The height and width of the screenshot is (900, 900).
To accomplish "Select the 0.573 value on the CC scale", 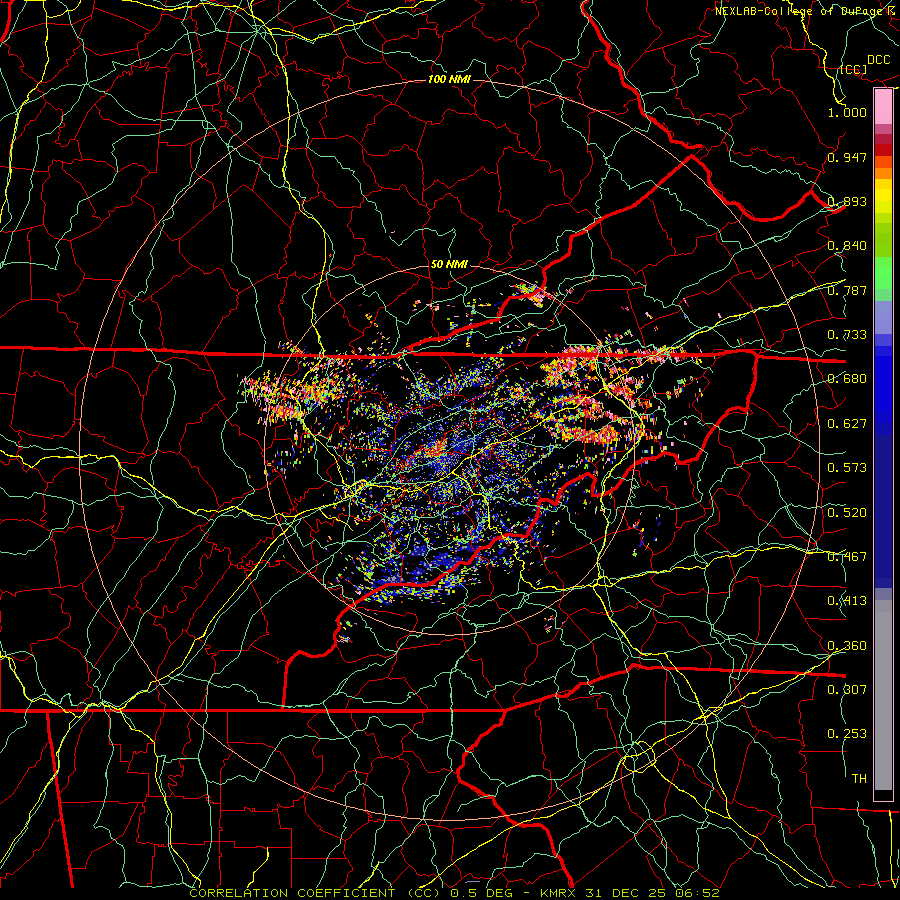I will click(x=847, y=468).
